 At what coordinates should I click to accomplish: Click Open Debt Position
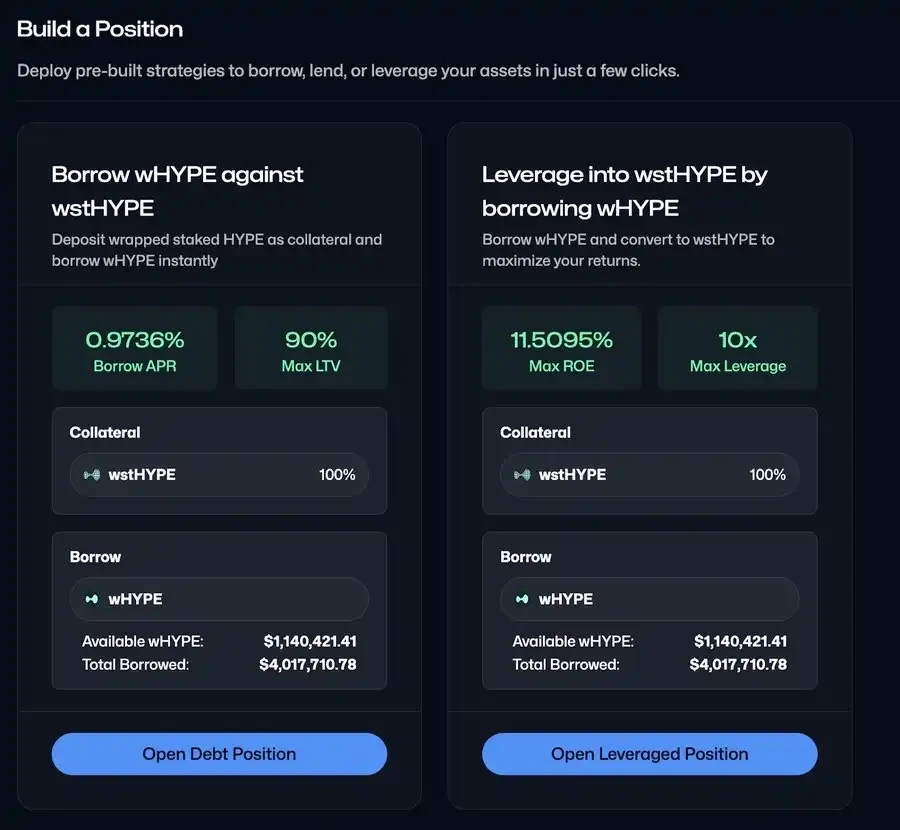click(x=219, y=754)
